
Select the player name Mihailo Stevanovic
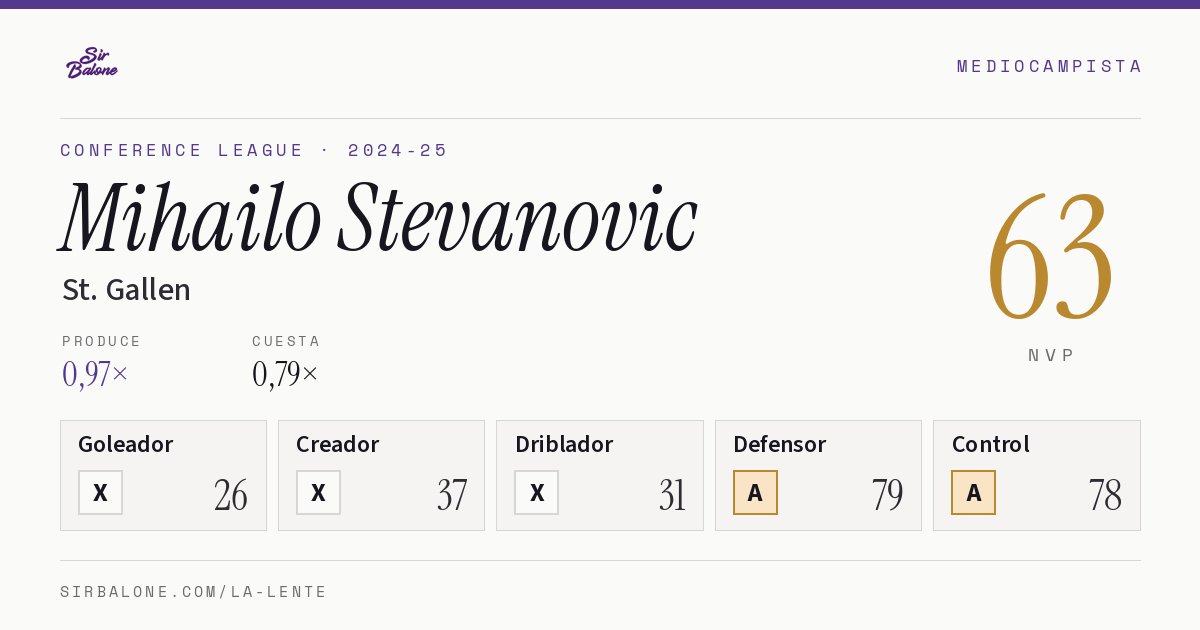(x=378, y=218)
